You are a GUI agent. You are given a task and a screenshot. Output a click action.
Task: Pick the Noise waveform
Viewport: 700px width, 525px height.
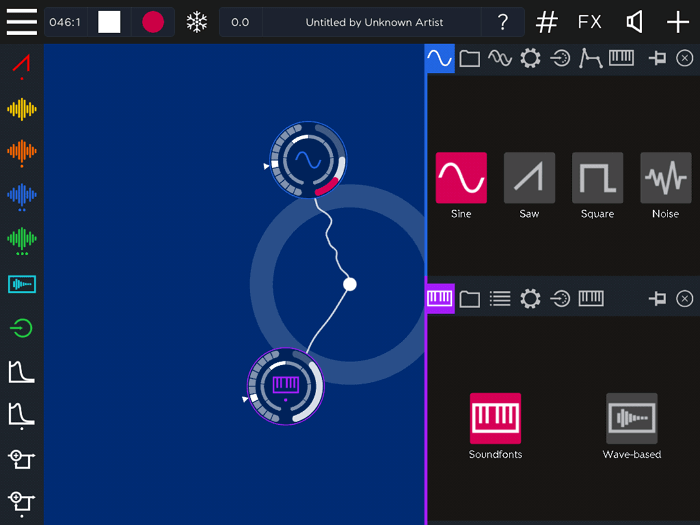click(x=665, y=178)
